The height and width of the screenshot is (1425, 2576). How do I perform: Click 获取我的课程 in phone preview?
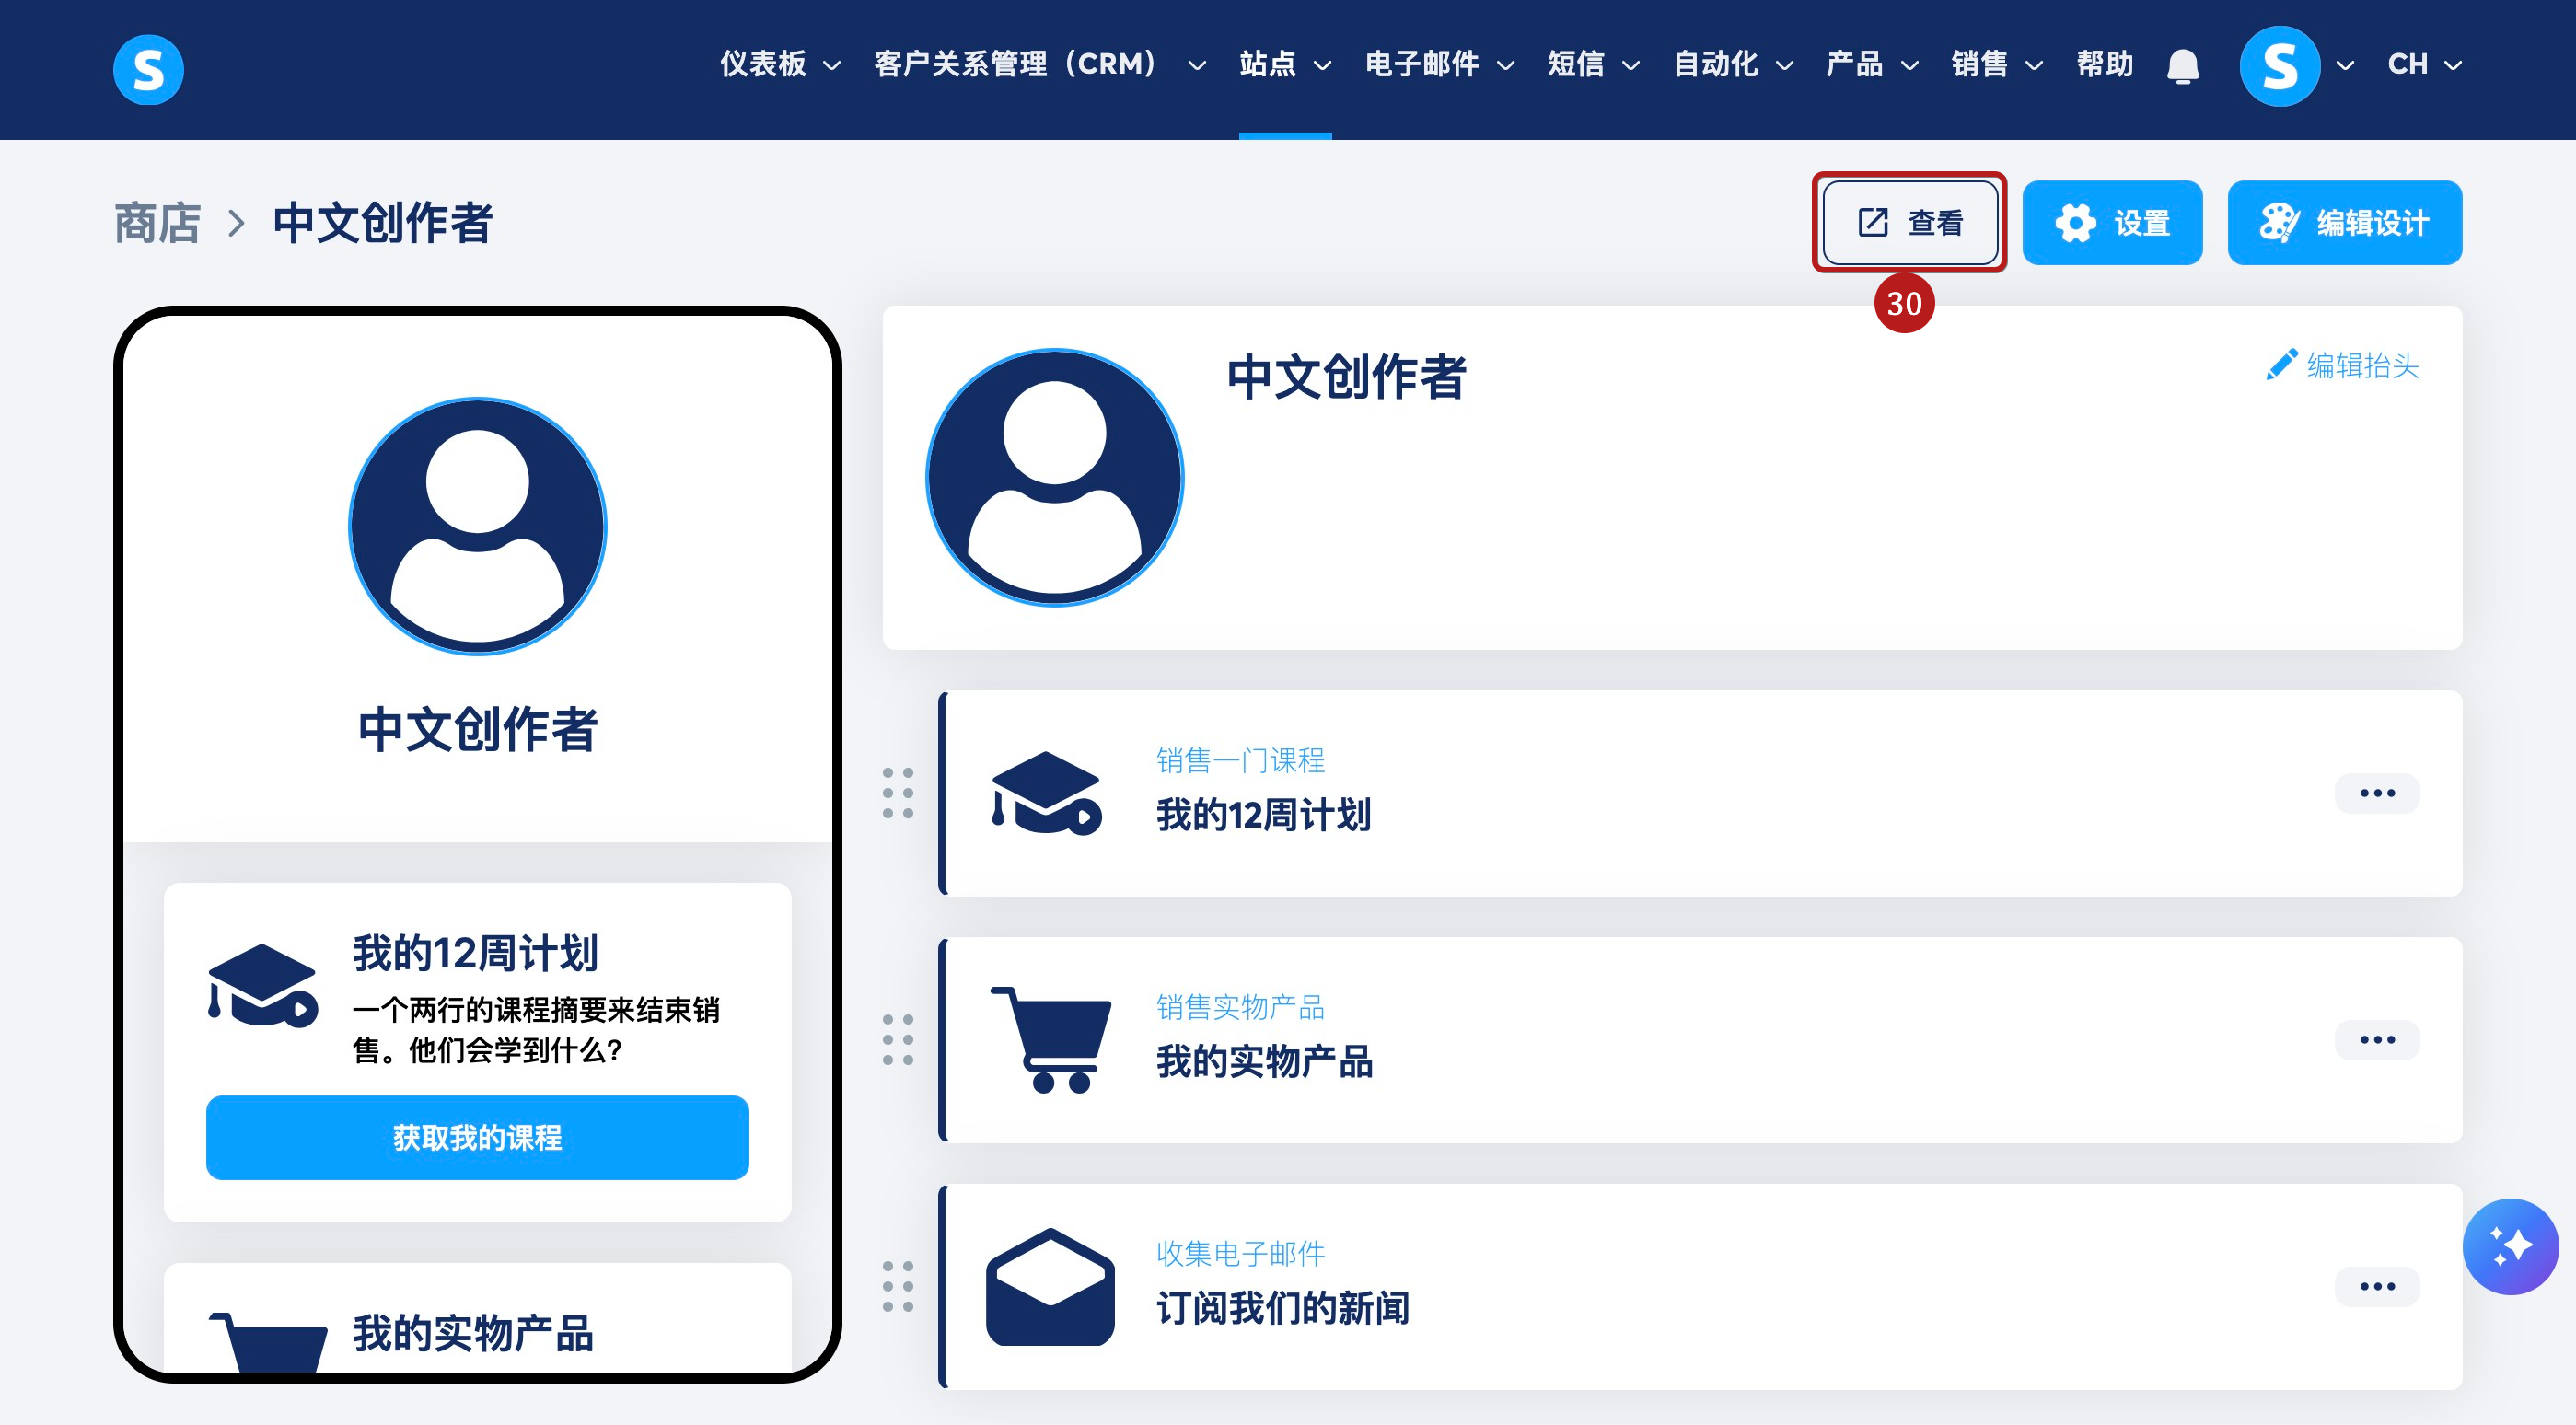click(477, 1137)
